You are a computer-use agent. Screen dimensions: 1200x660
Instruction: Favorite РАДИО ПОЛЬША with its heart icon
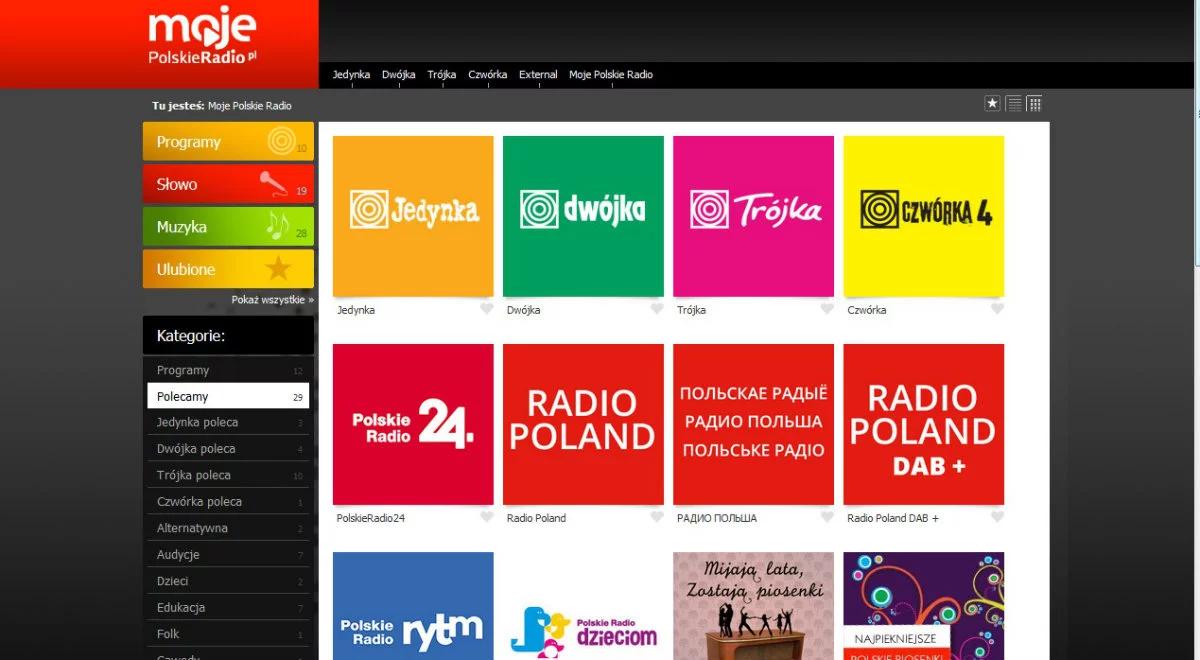click(x=827, y=517)
